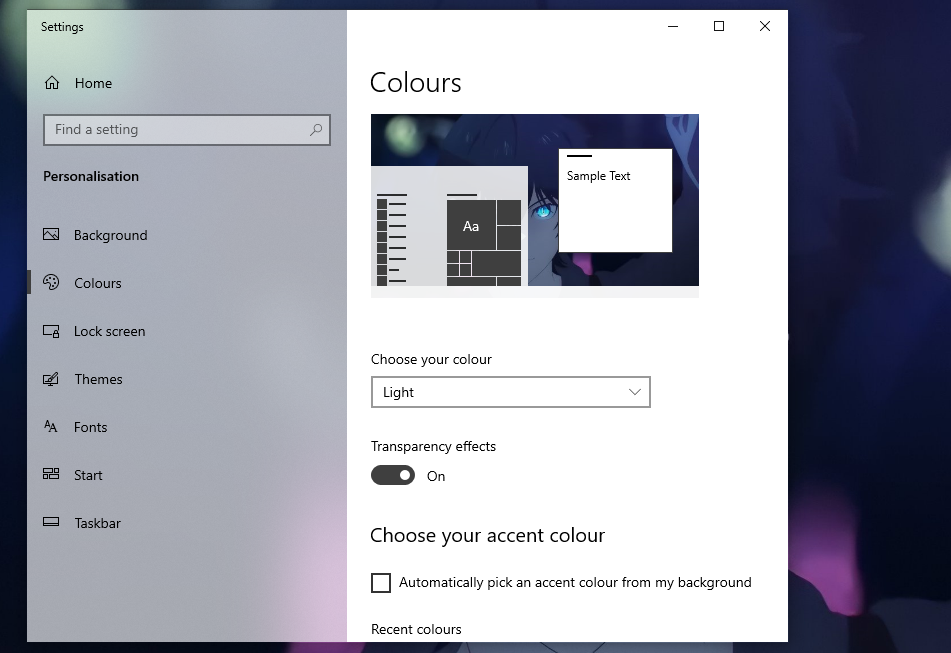Click the Fonts AA icon
Image resolution: width=951 pixels, height=653 pixels.
(51, 426)
